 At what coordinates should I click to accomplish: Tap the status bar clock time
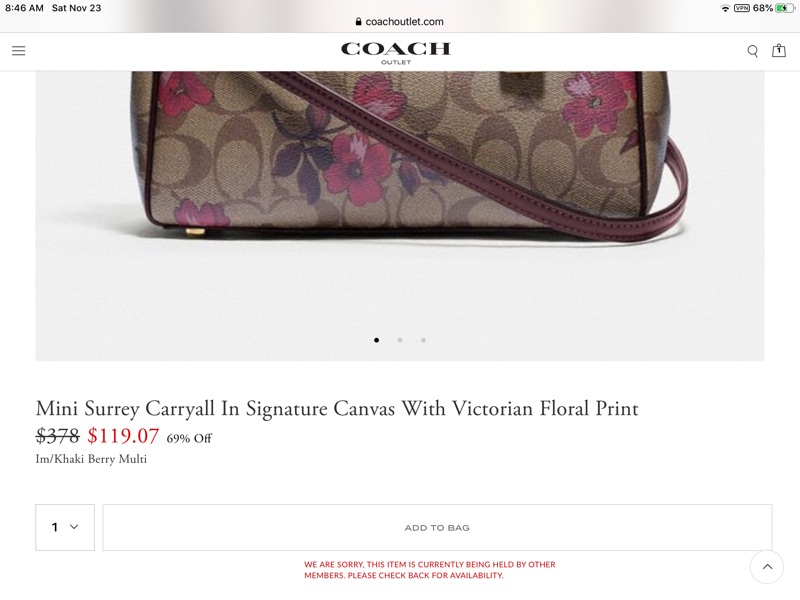point(24,8)
